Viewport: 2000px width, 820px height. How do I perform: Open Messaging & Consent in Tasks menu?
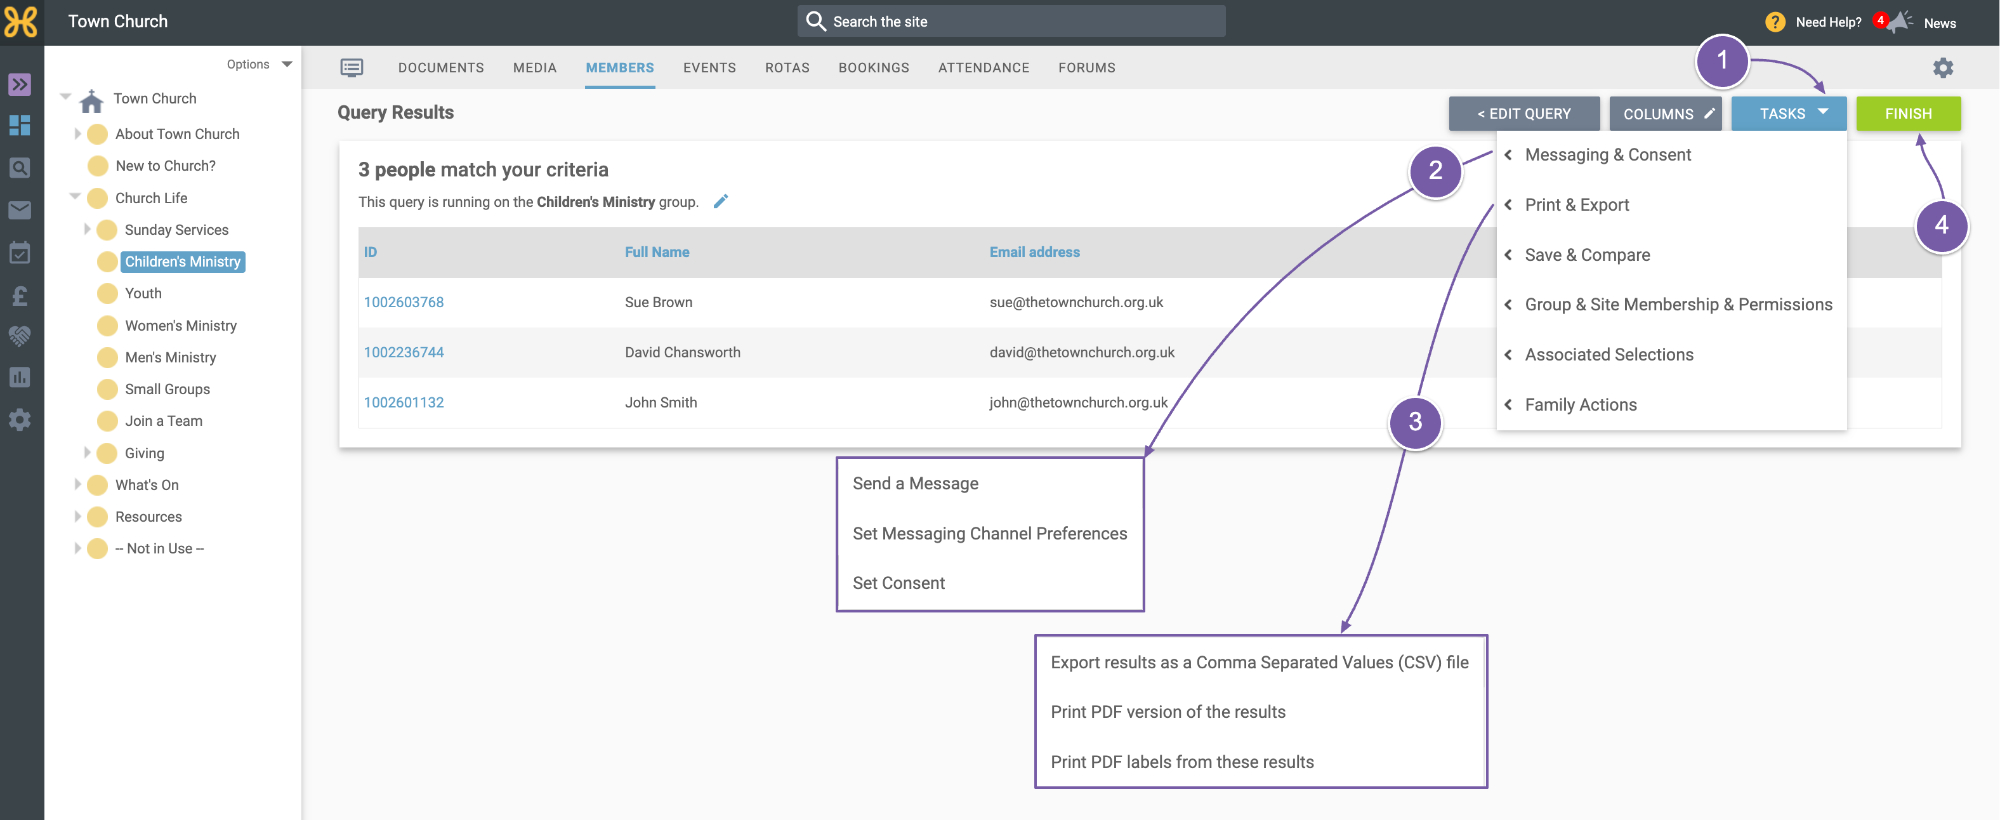(x=1671, y=155)
